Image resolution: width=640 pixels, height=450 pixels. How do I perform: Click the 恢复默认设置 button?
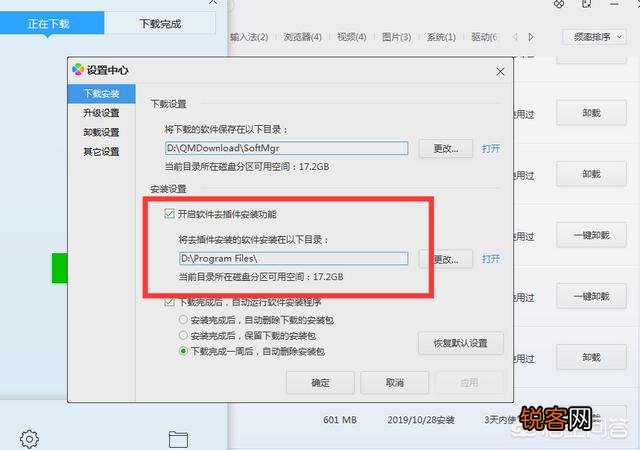[460, 343]
